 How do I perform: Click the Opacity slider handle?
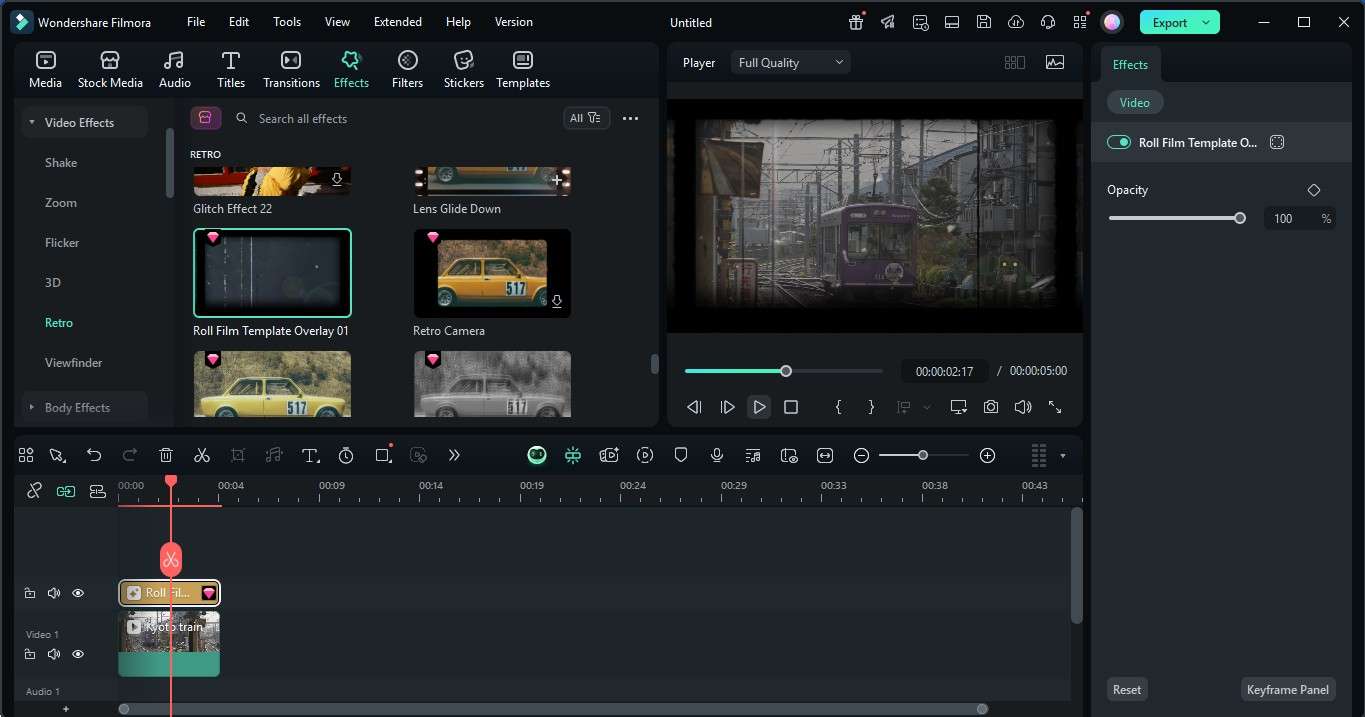pyautogui.click(x=1240, y=218)
